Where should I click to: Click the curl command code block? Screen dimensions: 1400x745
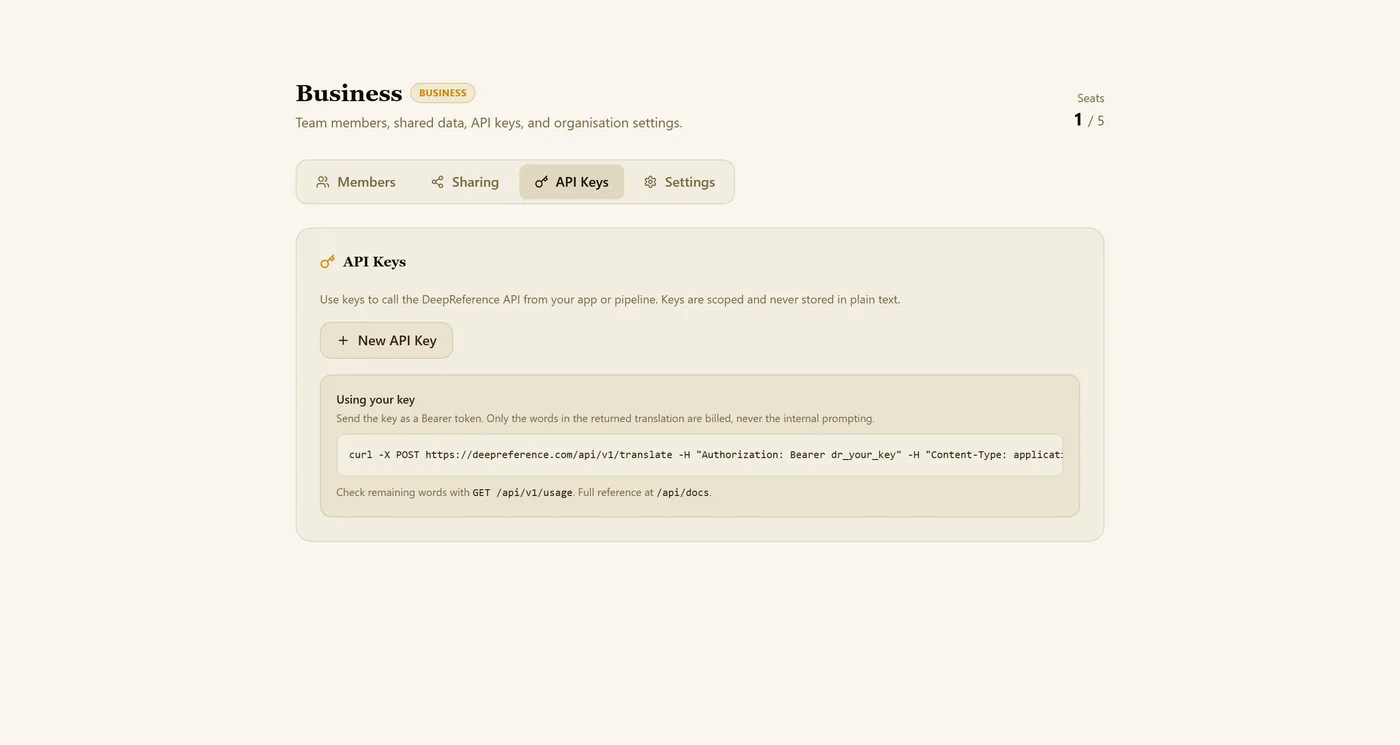(x=700, y=455)
